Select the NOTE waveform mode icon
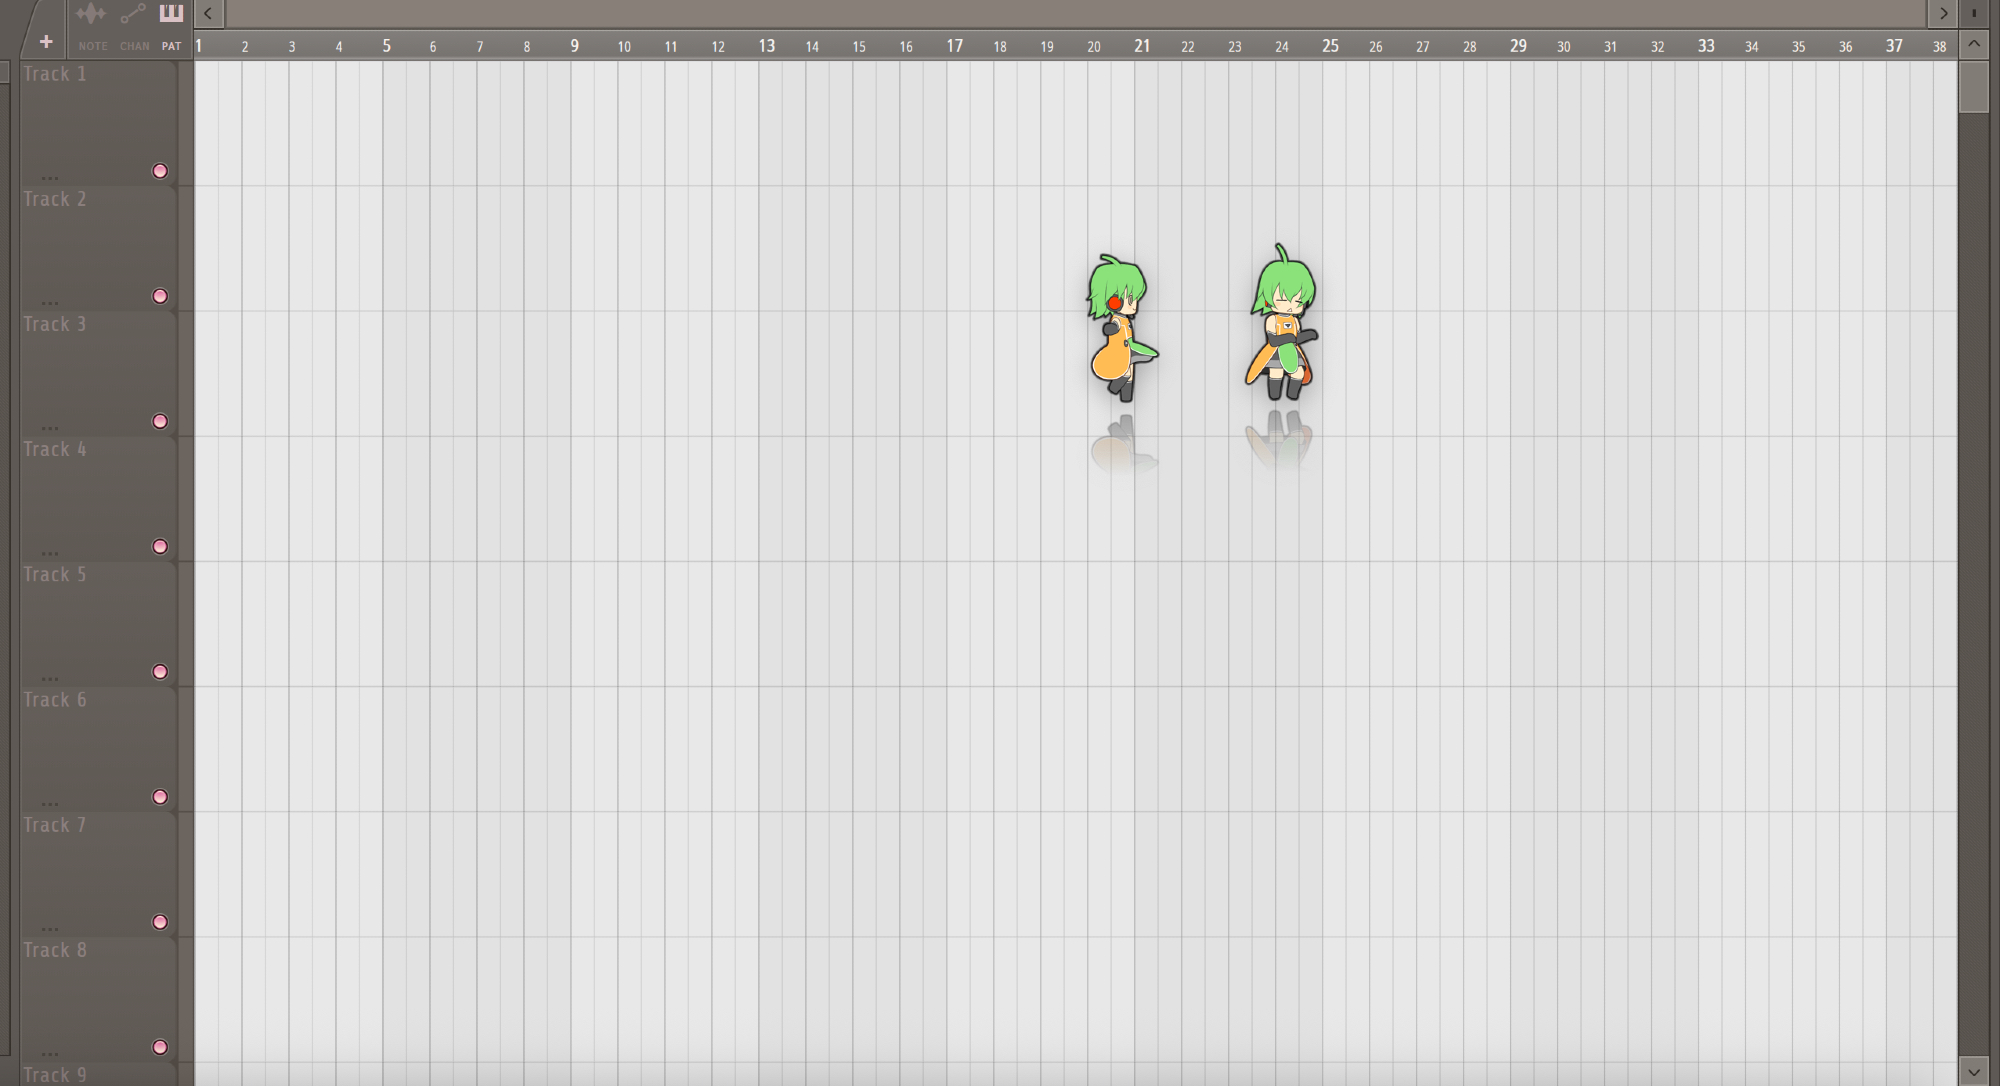2000x1086 pixels. point(92,15)
